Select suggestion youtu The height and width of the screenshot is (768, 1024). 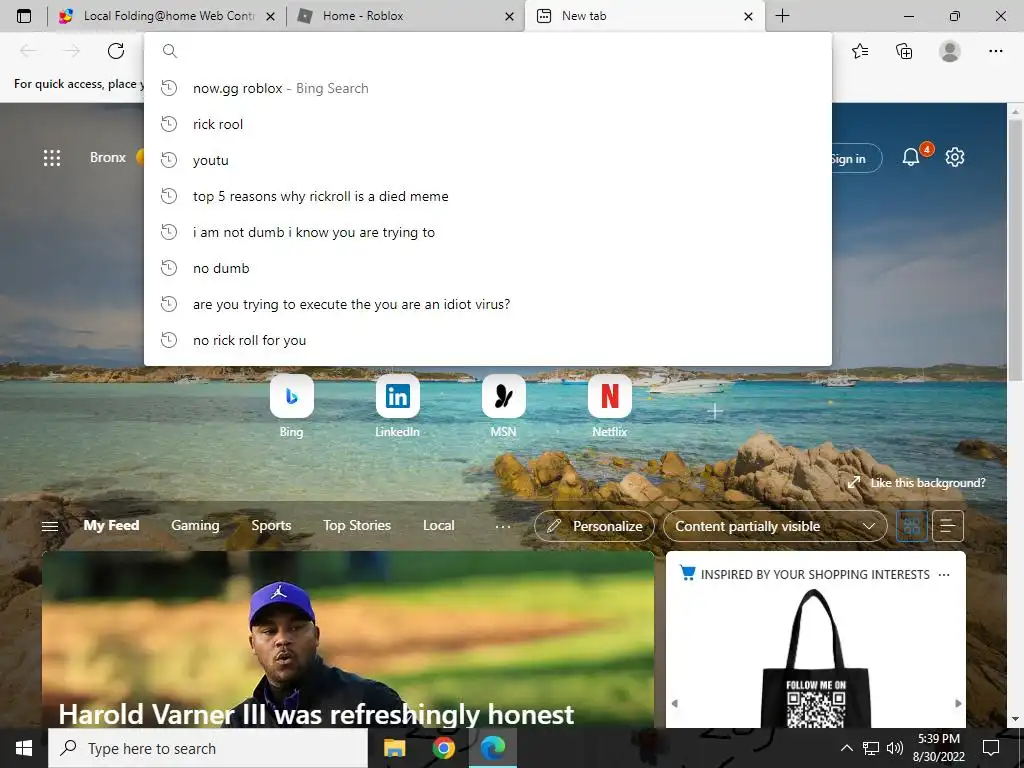(x=488, y=160)
